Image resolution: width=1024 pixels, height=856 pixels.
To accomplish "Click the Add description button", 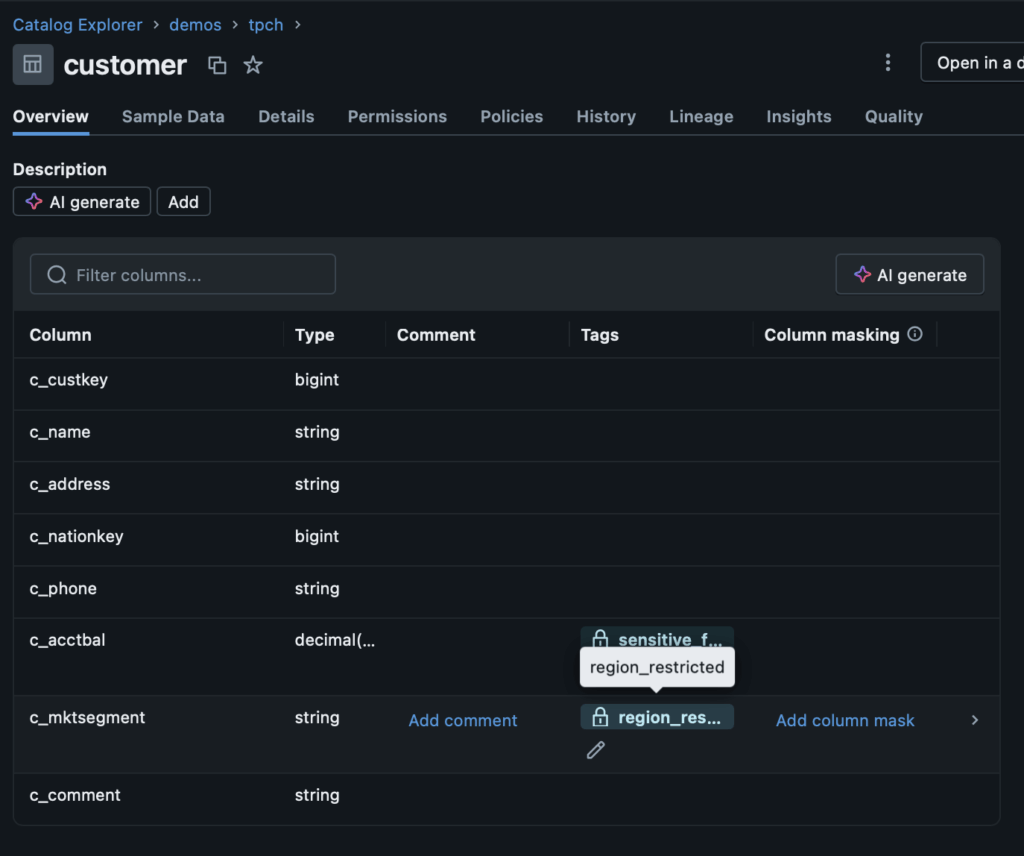I will tap(183, 202).
